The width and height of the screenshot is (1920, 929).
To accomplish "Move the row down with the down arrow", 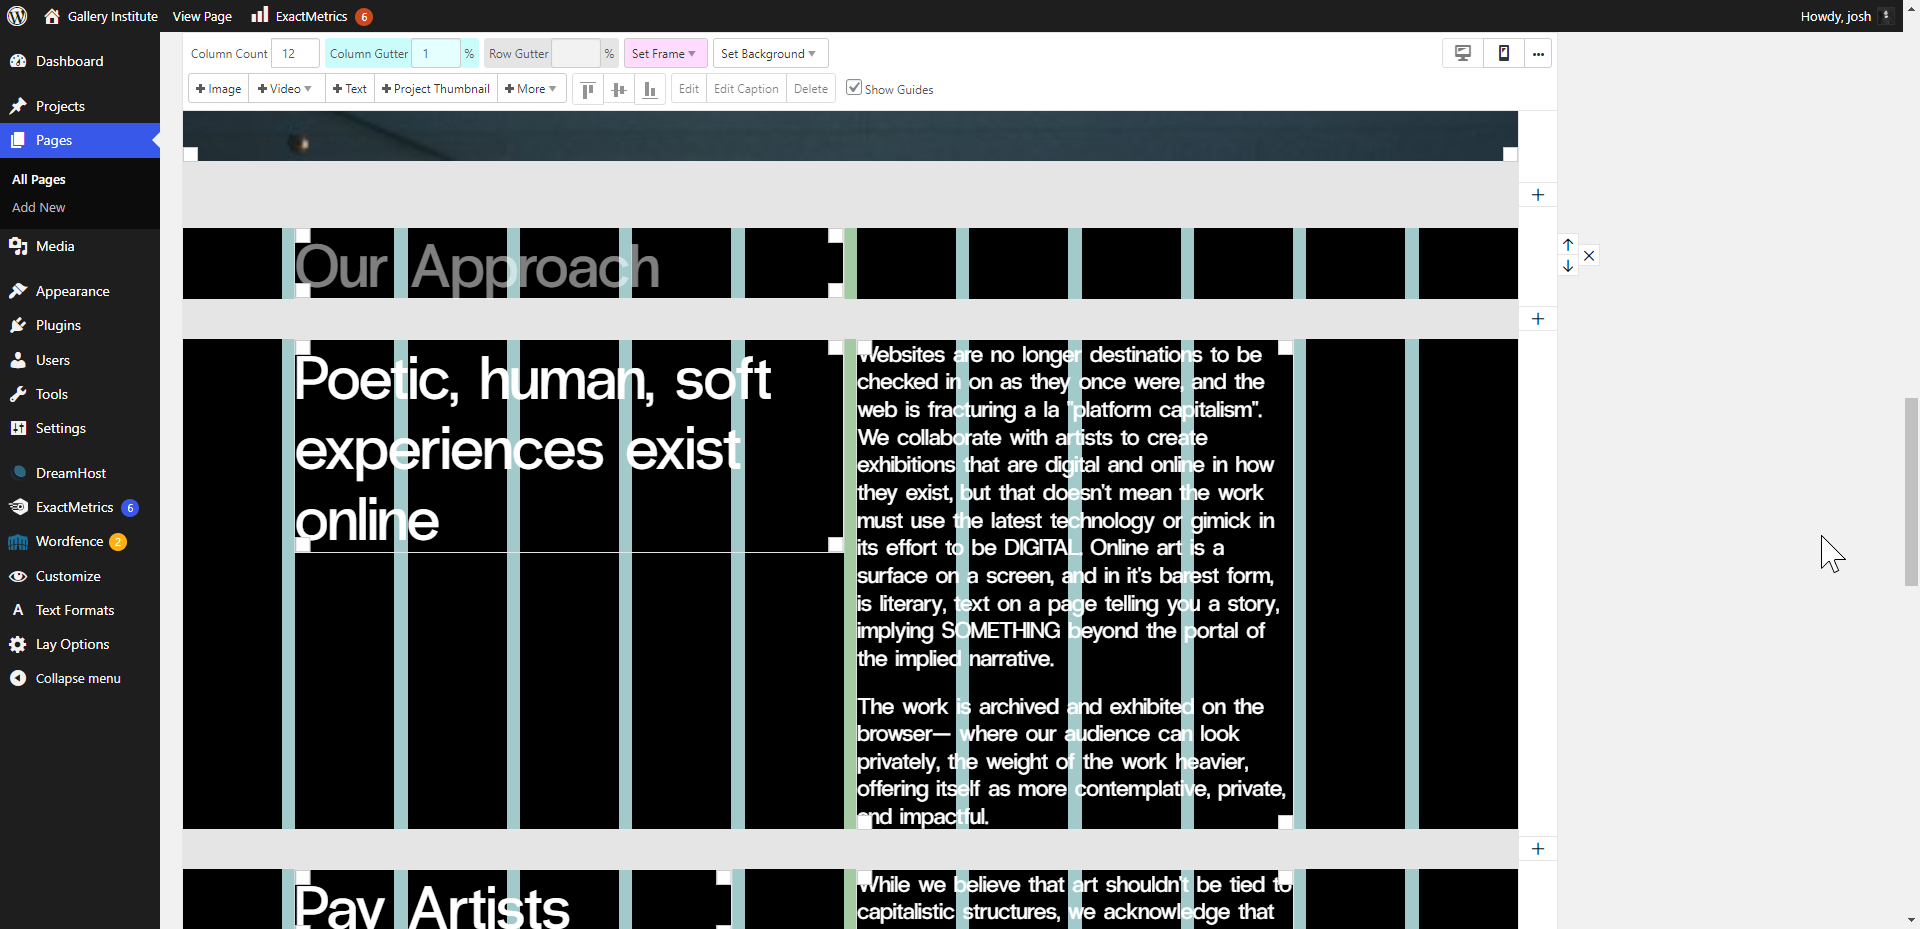I will [1567, 266].
